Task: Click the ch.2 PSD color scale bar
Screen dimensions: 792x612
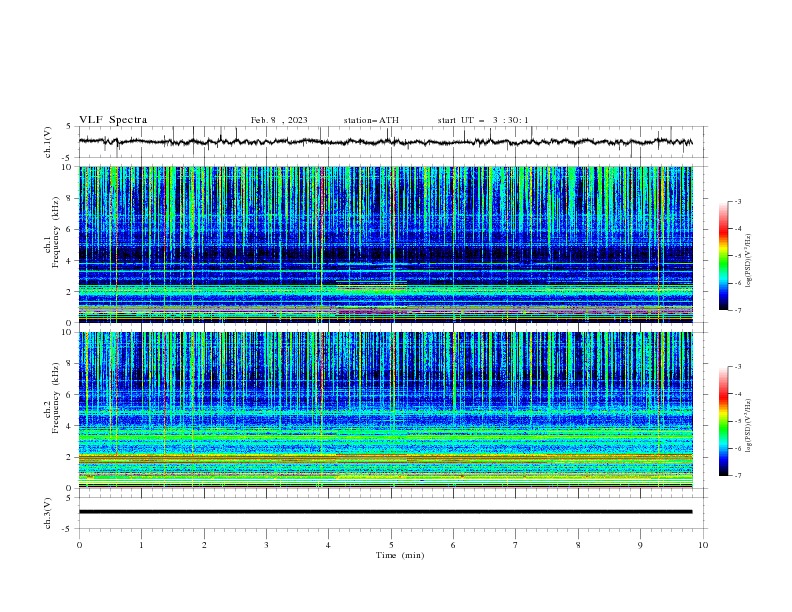Action: (724, 421)
